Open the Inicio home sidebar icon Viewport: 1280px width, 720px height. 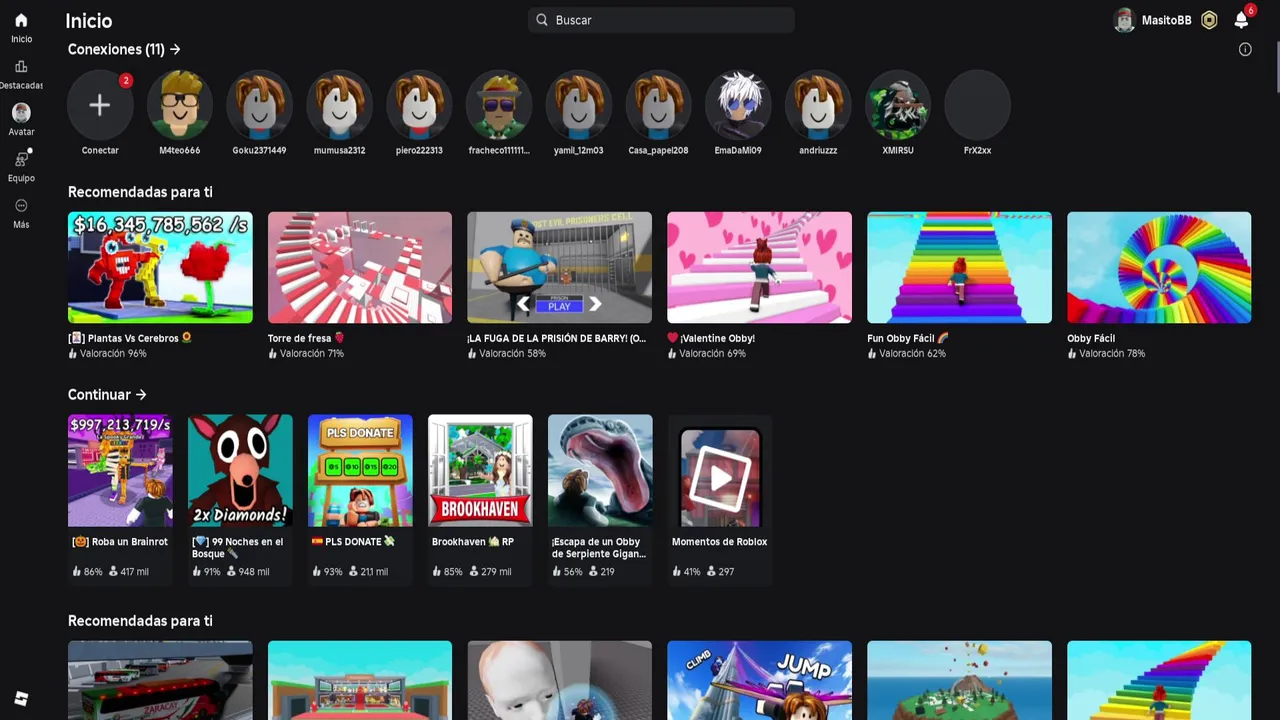click(x=21, y=21)
